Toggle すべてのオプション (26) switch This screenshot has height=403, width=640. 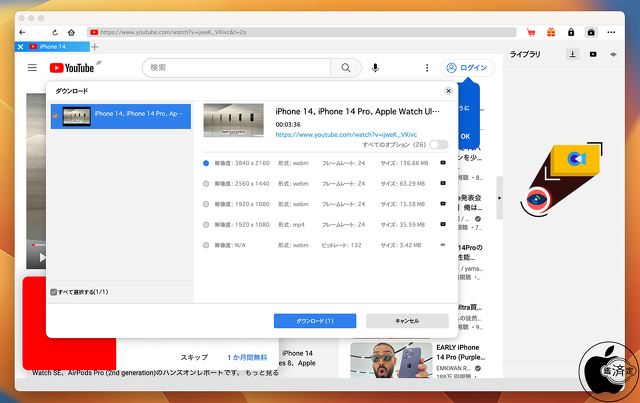point(439,145)
